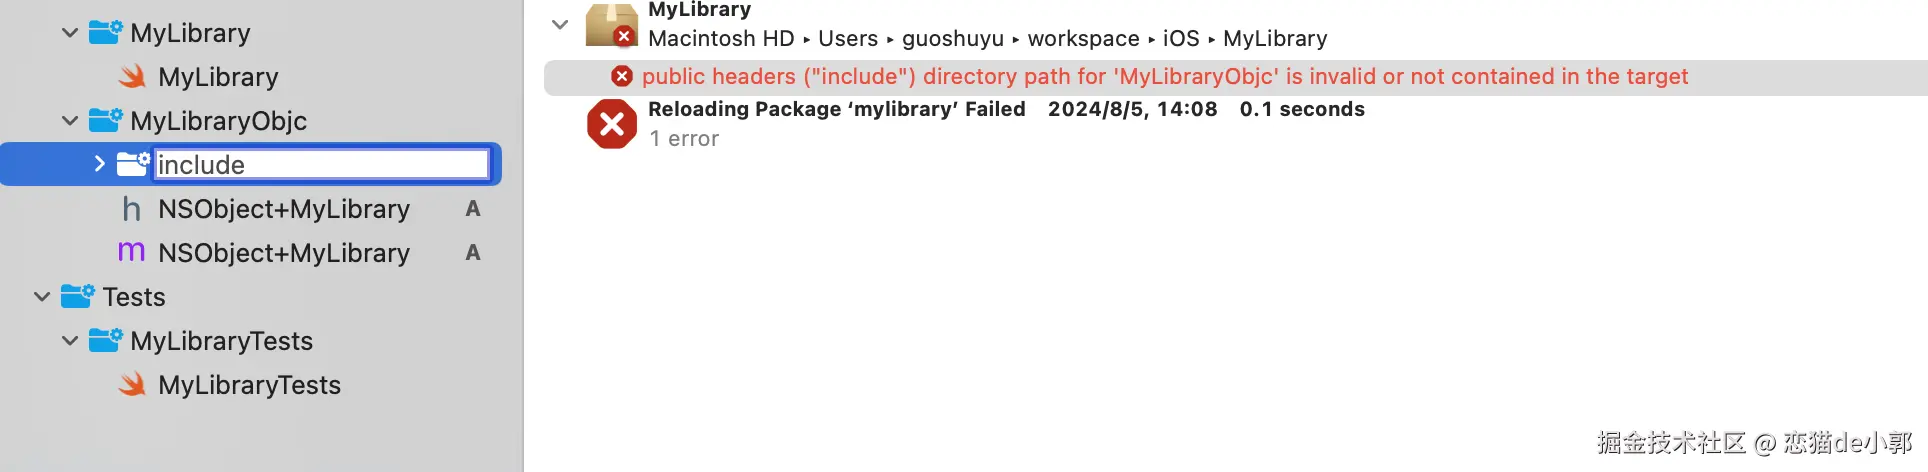This screenshot has height=472, width=1928.
Task: Collapse the MyLibrary issue group chevron
Action: 560,24
